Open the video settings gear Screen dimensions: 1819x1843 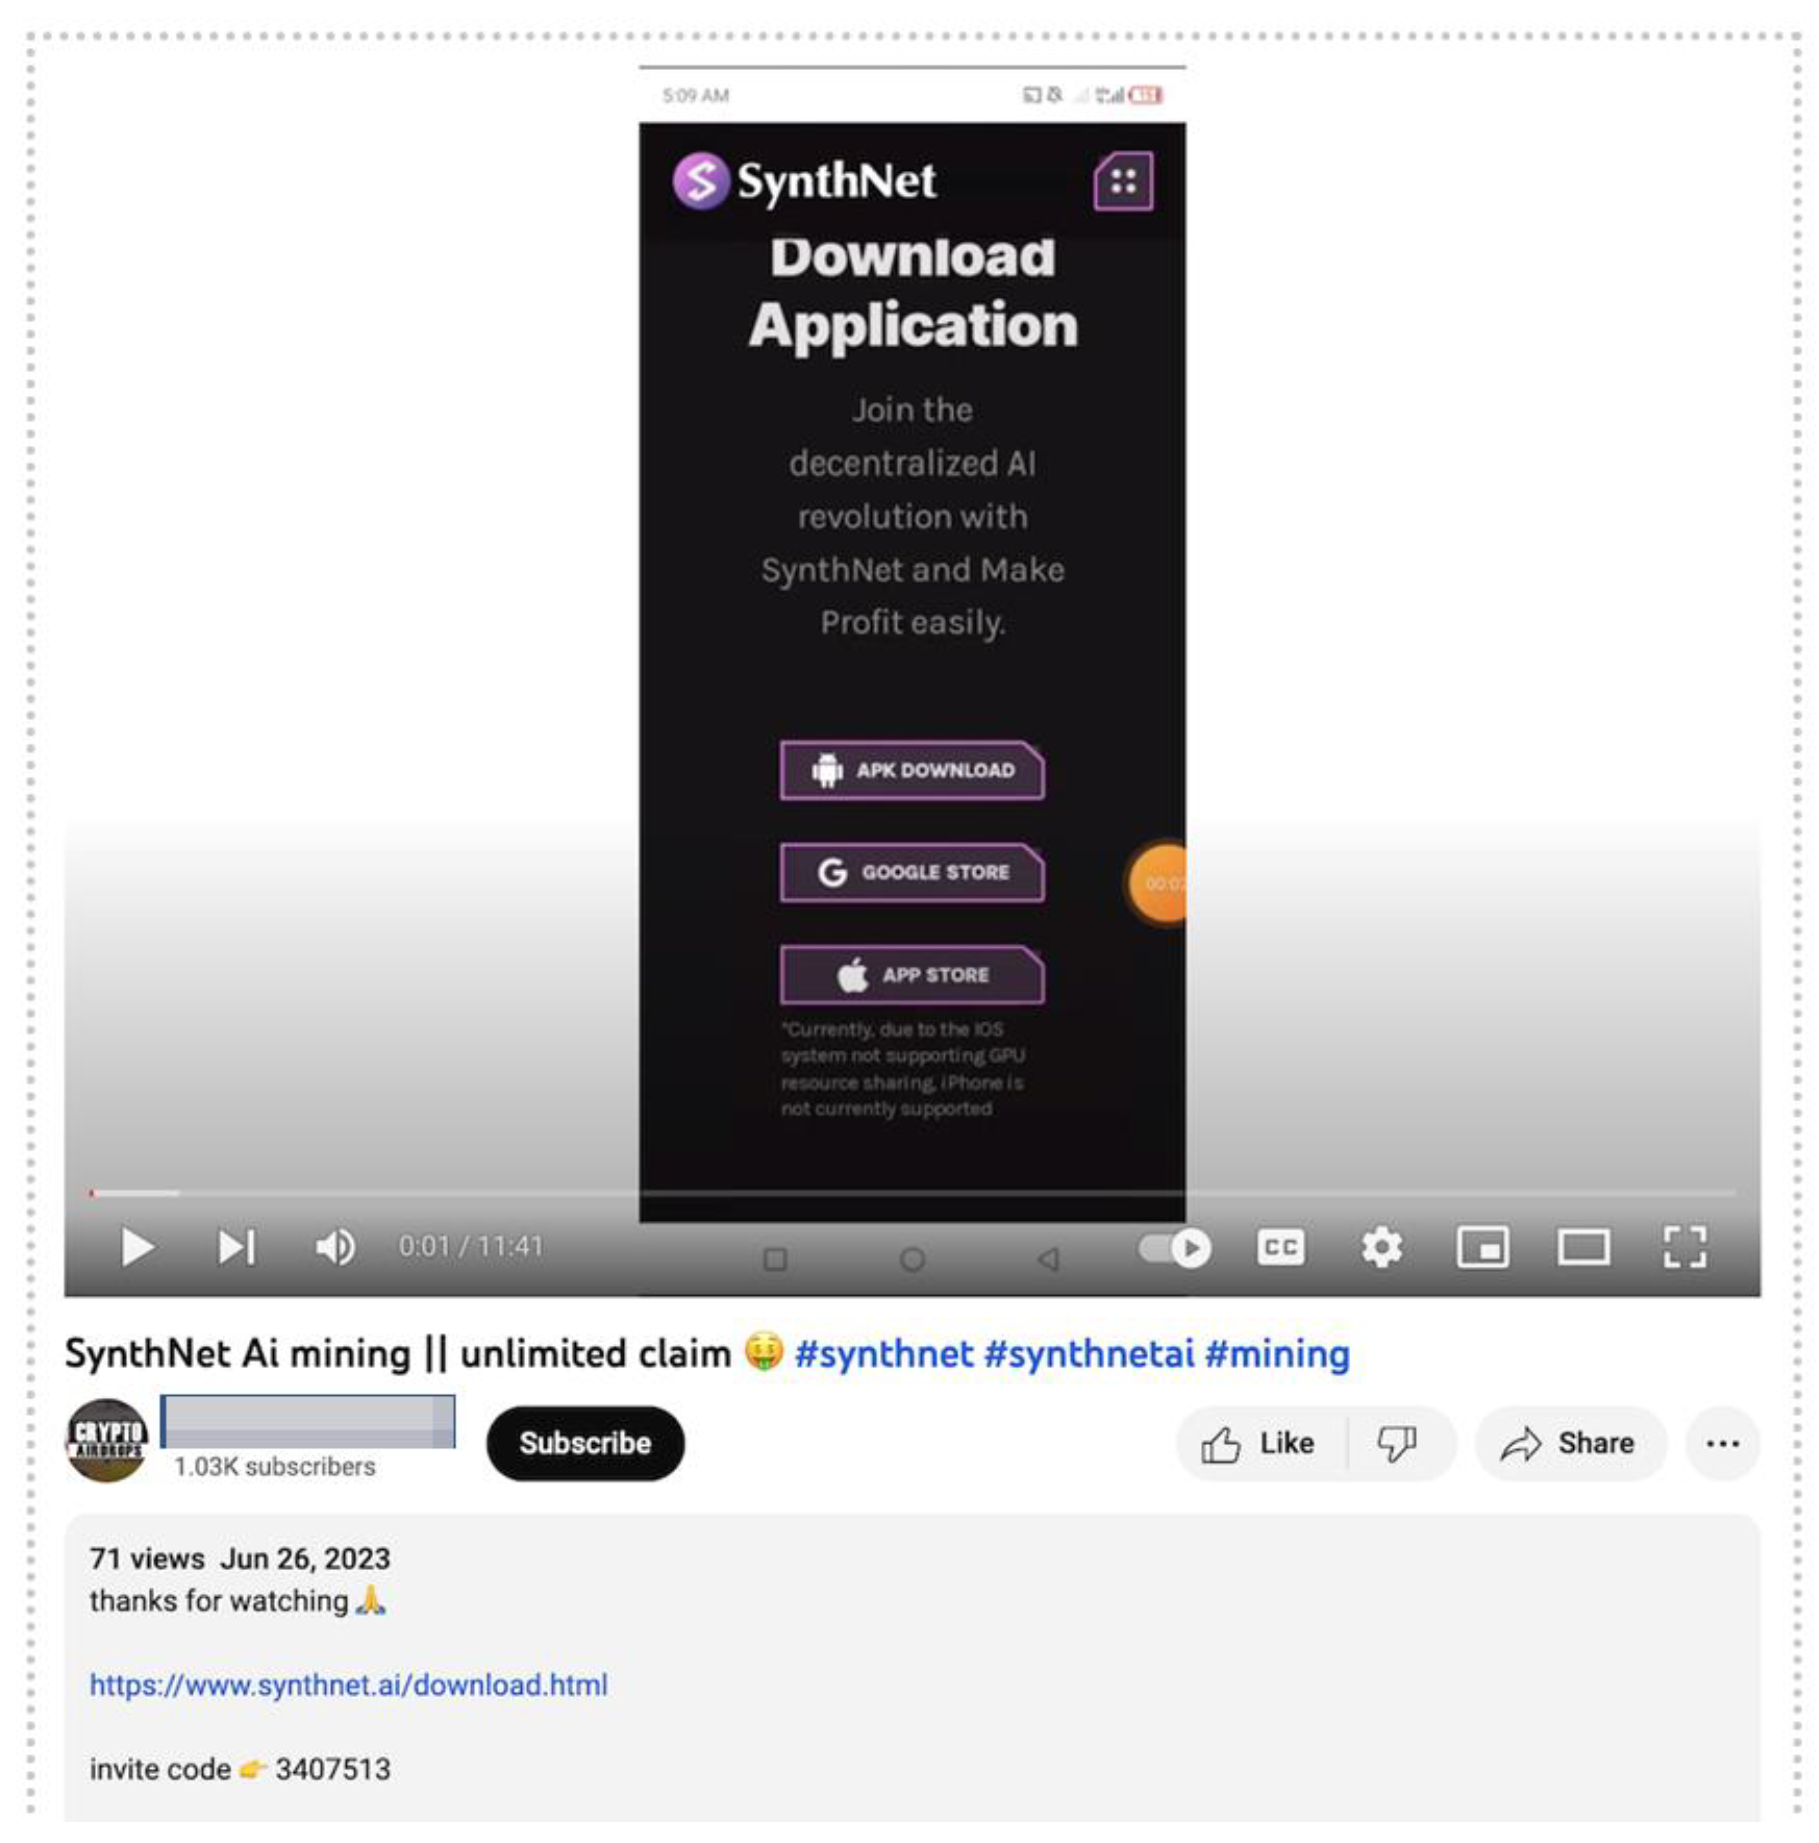click(x=1382, y=1247)
